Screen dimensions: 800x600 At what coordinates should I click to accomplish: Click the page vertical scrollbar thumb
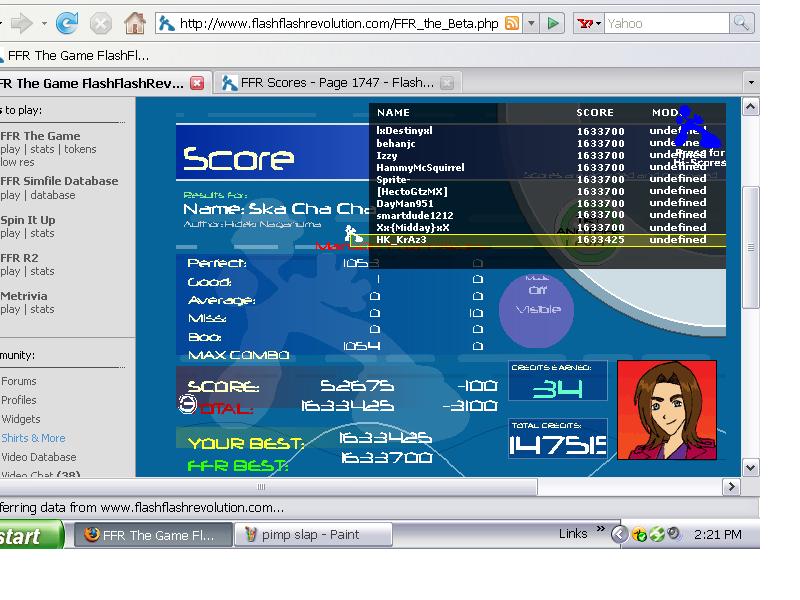click(x=751, y=247)
